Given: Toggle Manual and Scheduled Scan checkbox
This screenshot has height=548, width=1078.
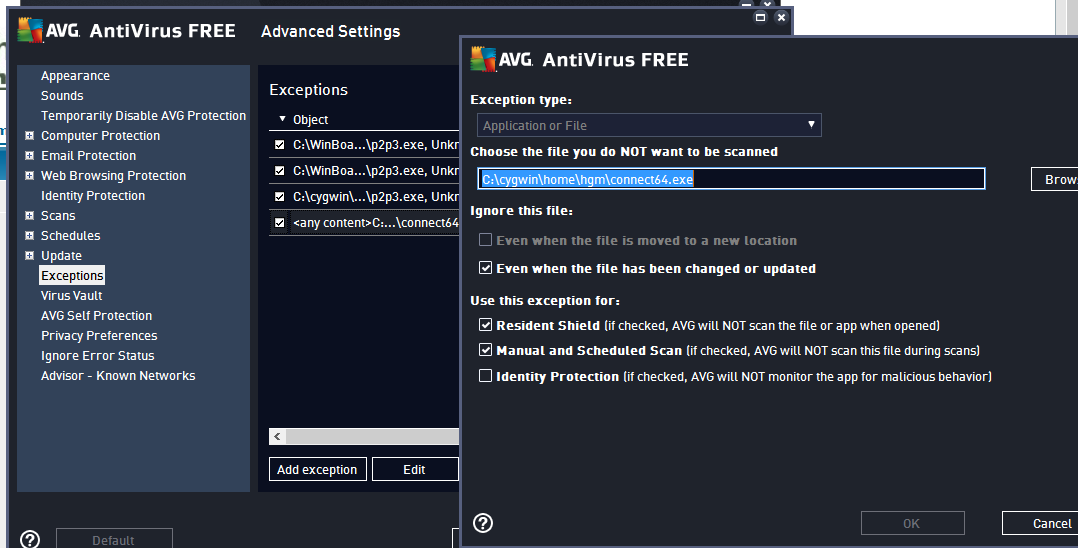Looking at the screenshot, I should coord(486,351).
